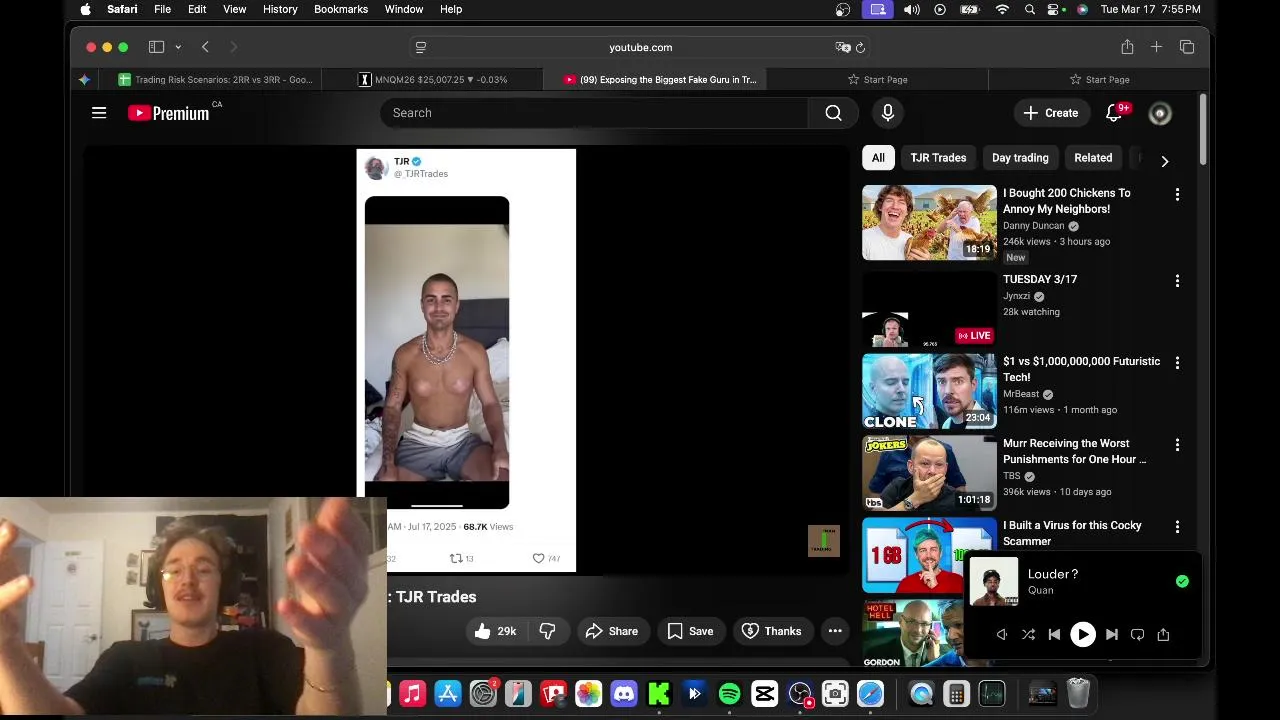Dislike the current video
The width and height of the screenshot is (1280, 720).
(547, 631)
